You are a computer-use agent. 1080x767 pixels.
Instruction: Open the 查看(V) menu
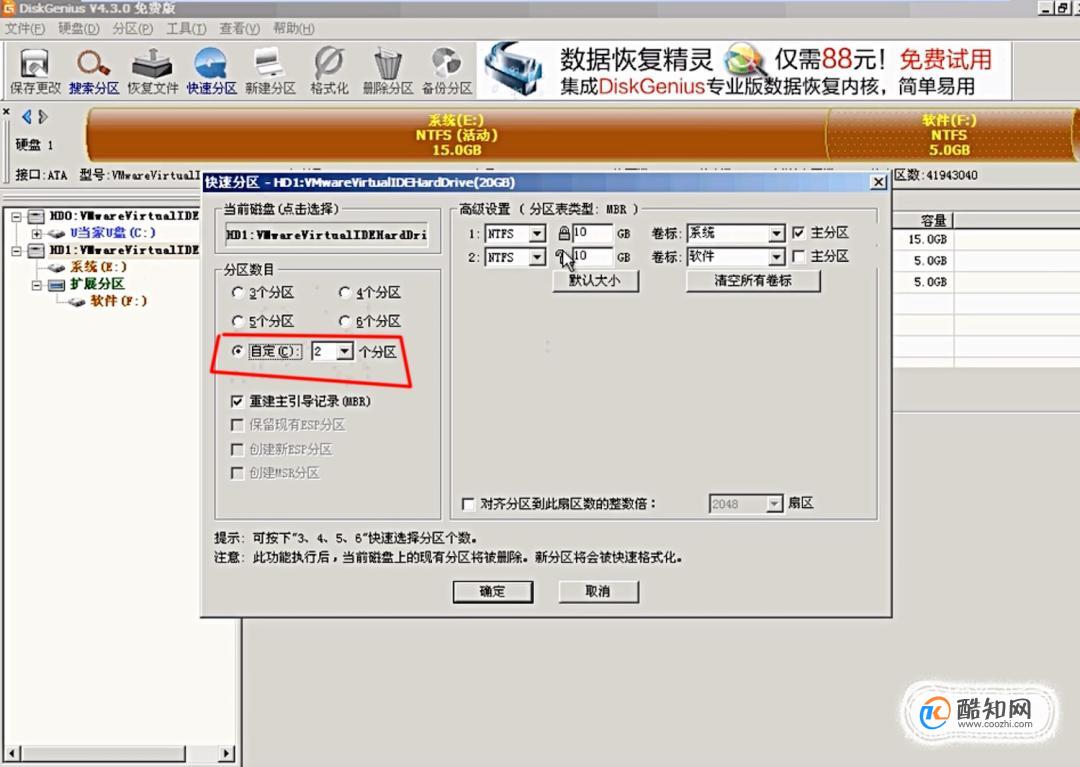click(x=240, y=29)
